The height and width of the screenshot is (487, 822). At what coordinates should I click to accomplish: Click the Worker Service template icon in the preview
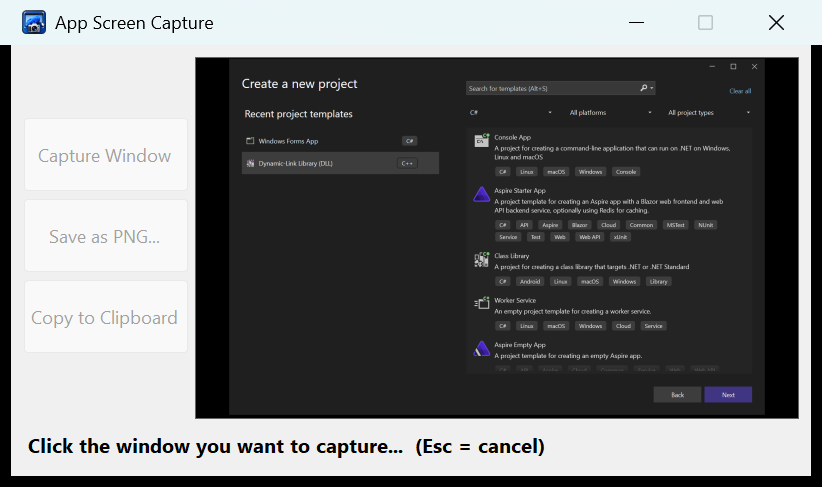point(481,304)
